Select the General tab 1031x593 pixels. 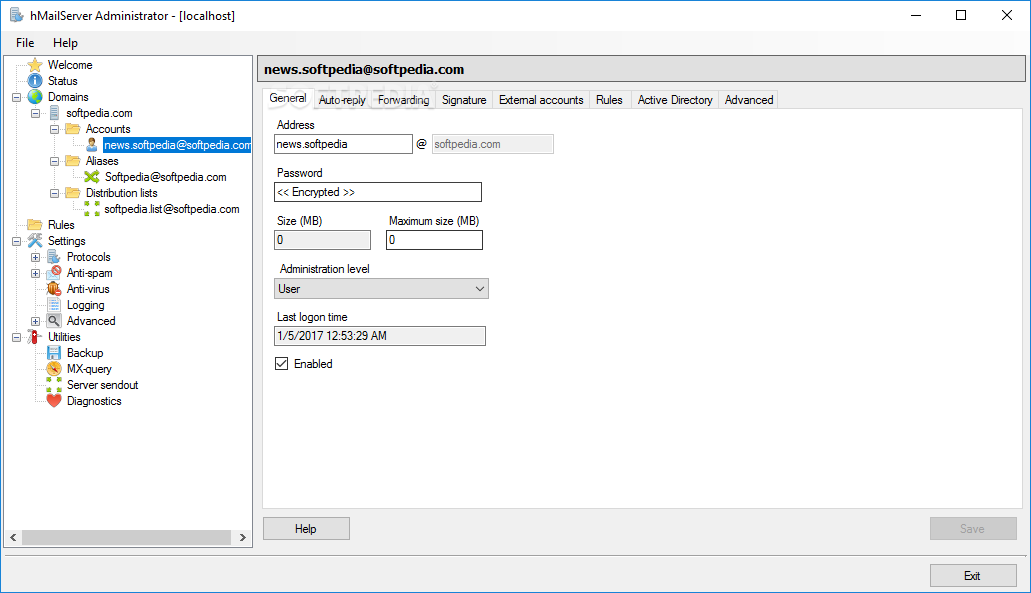[x=287, y=99]
